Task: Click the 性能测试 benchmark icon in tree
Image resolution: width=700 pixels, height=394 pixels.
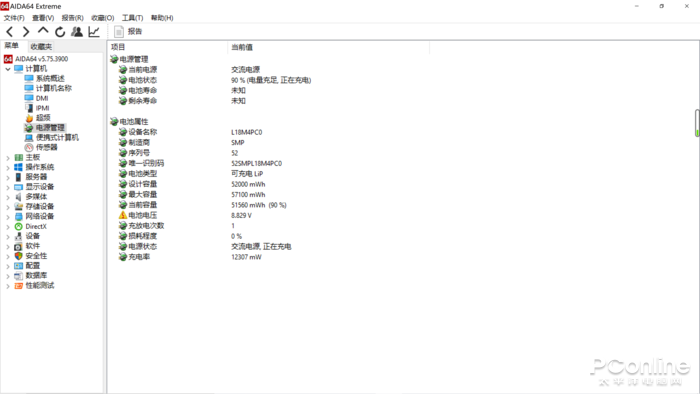Action: [x=18, y=286]
